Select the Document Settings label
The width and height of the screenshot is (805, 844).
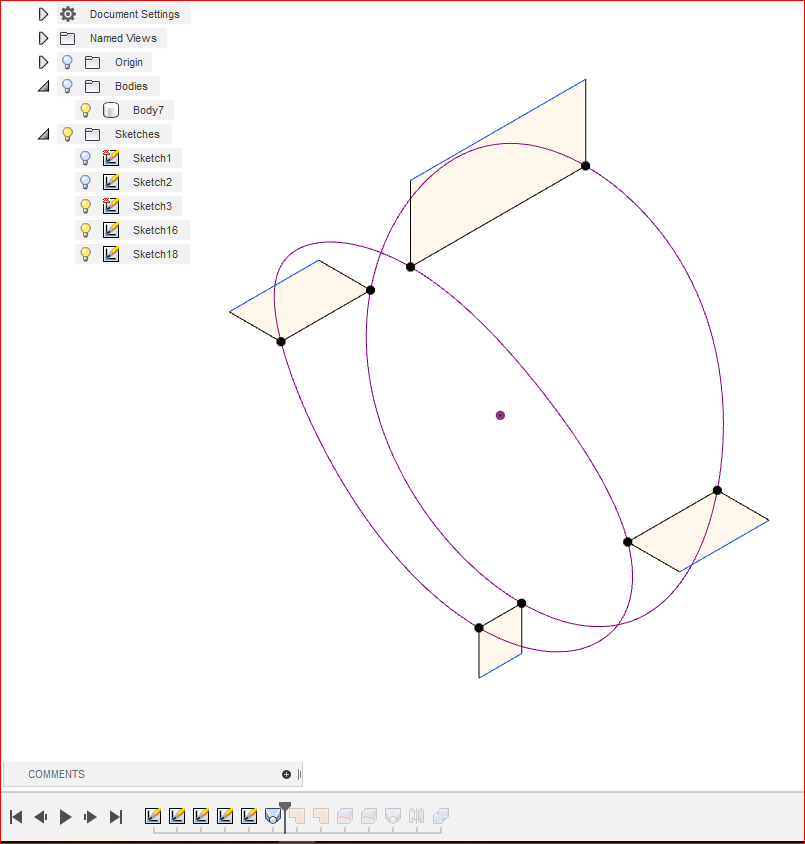135,14
